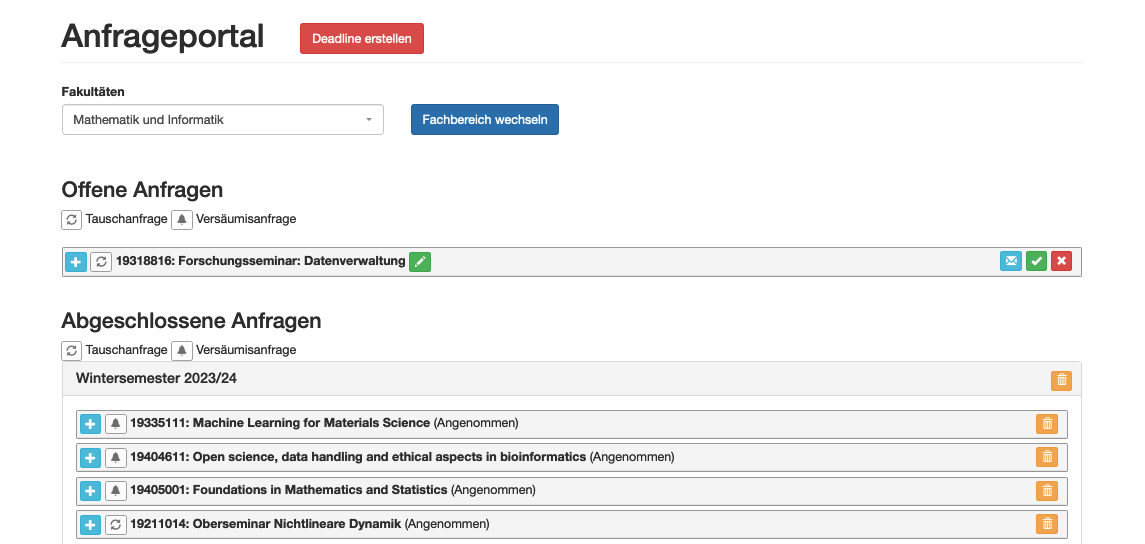Screen dimensions: 1145x544
Task: Click the swap icon on Oberseminar Nichtlineare Dynamik row
Action: [115, 524]
